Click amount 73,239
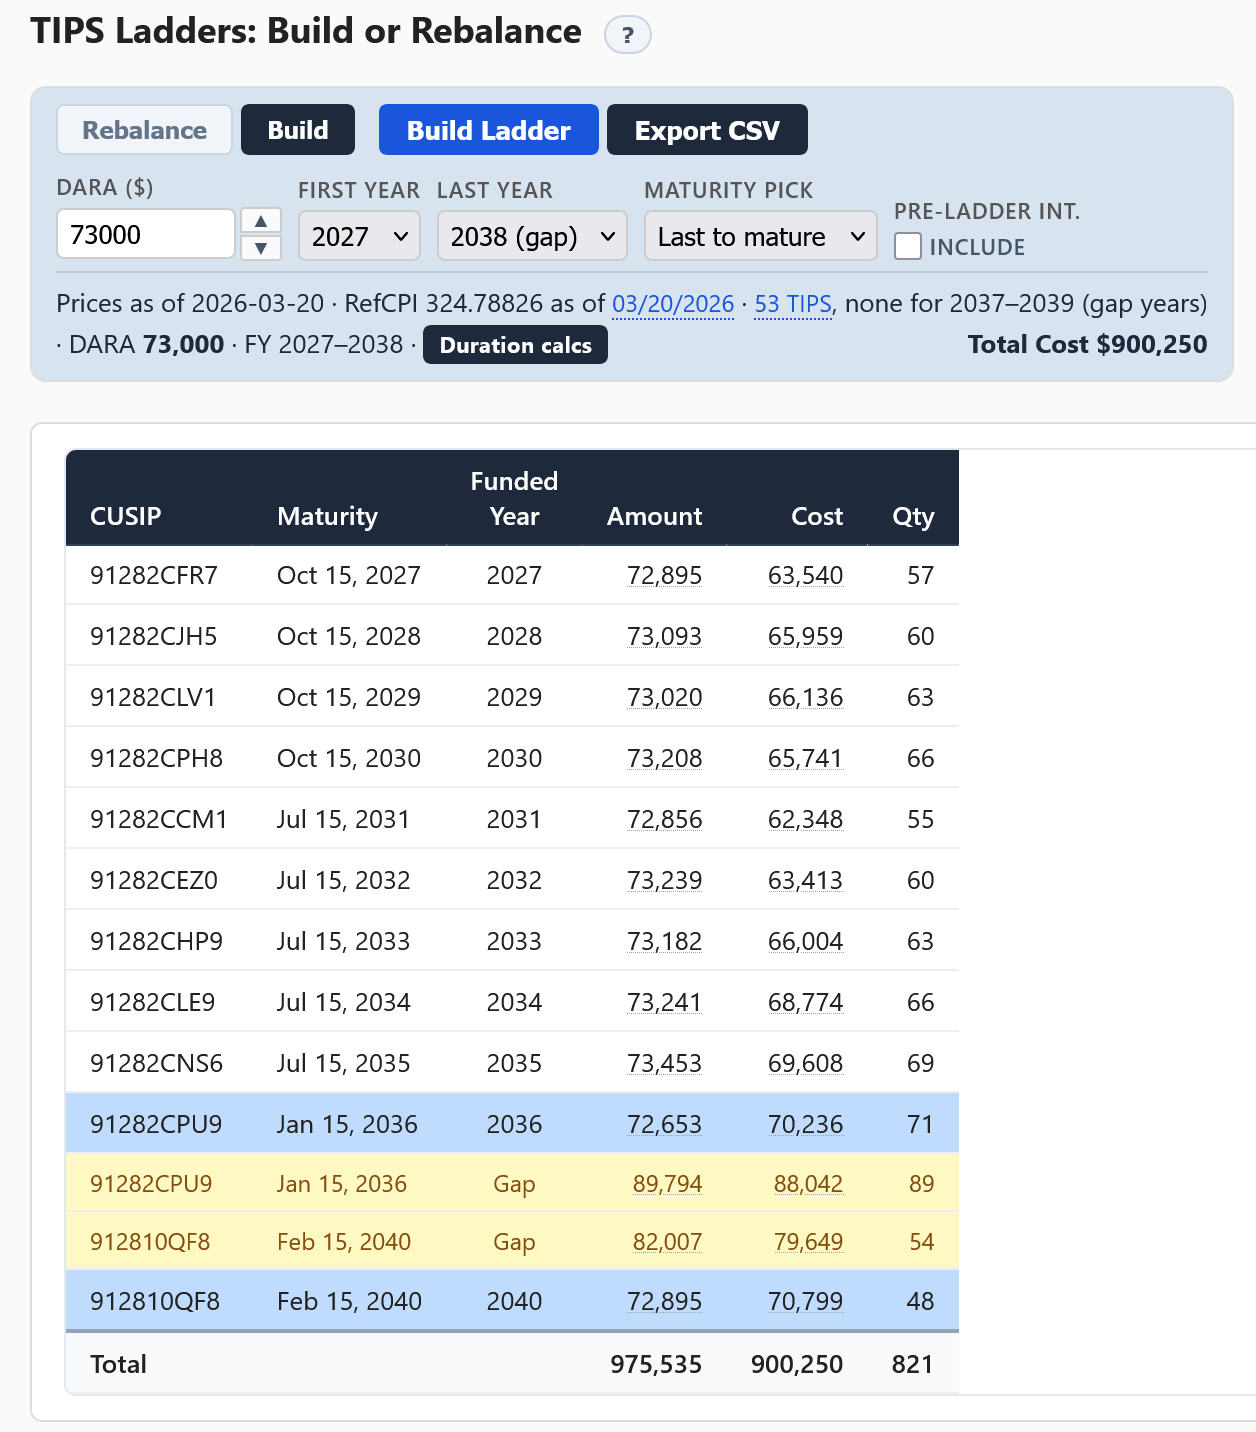Viewport: 1256px width, 1432px height. (665, 880)
